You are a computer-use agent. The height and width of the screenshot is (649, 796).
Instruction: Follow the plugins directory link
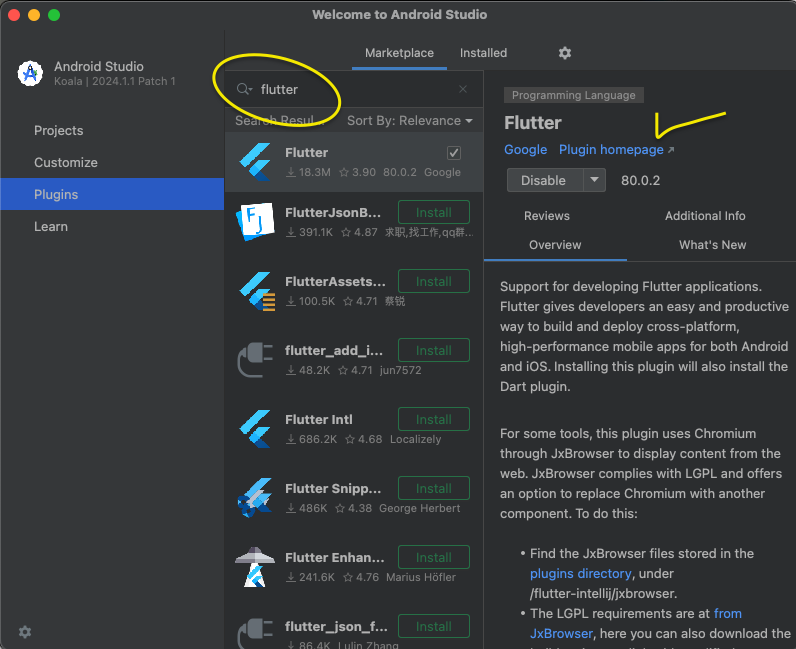(580, 573)
